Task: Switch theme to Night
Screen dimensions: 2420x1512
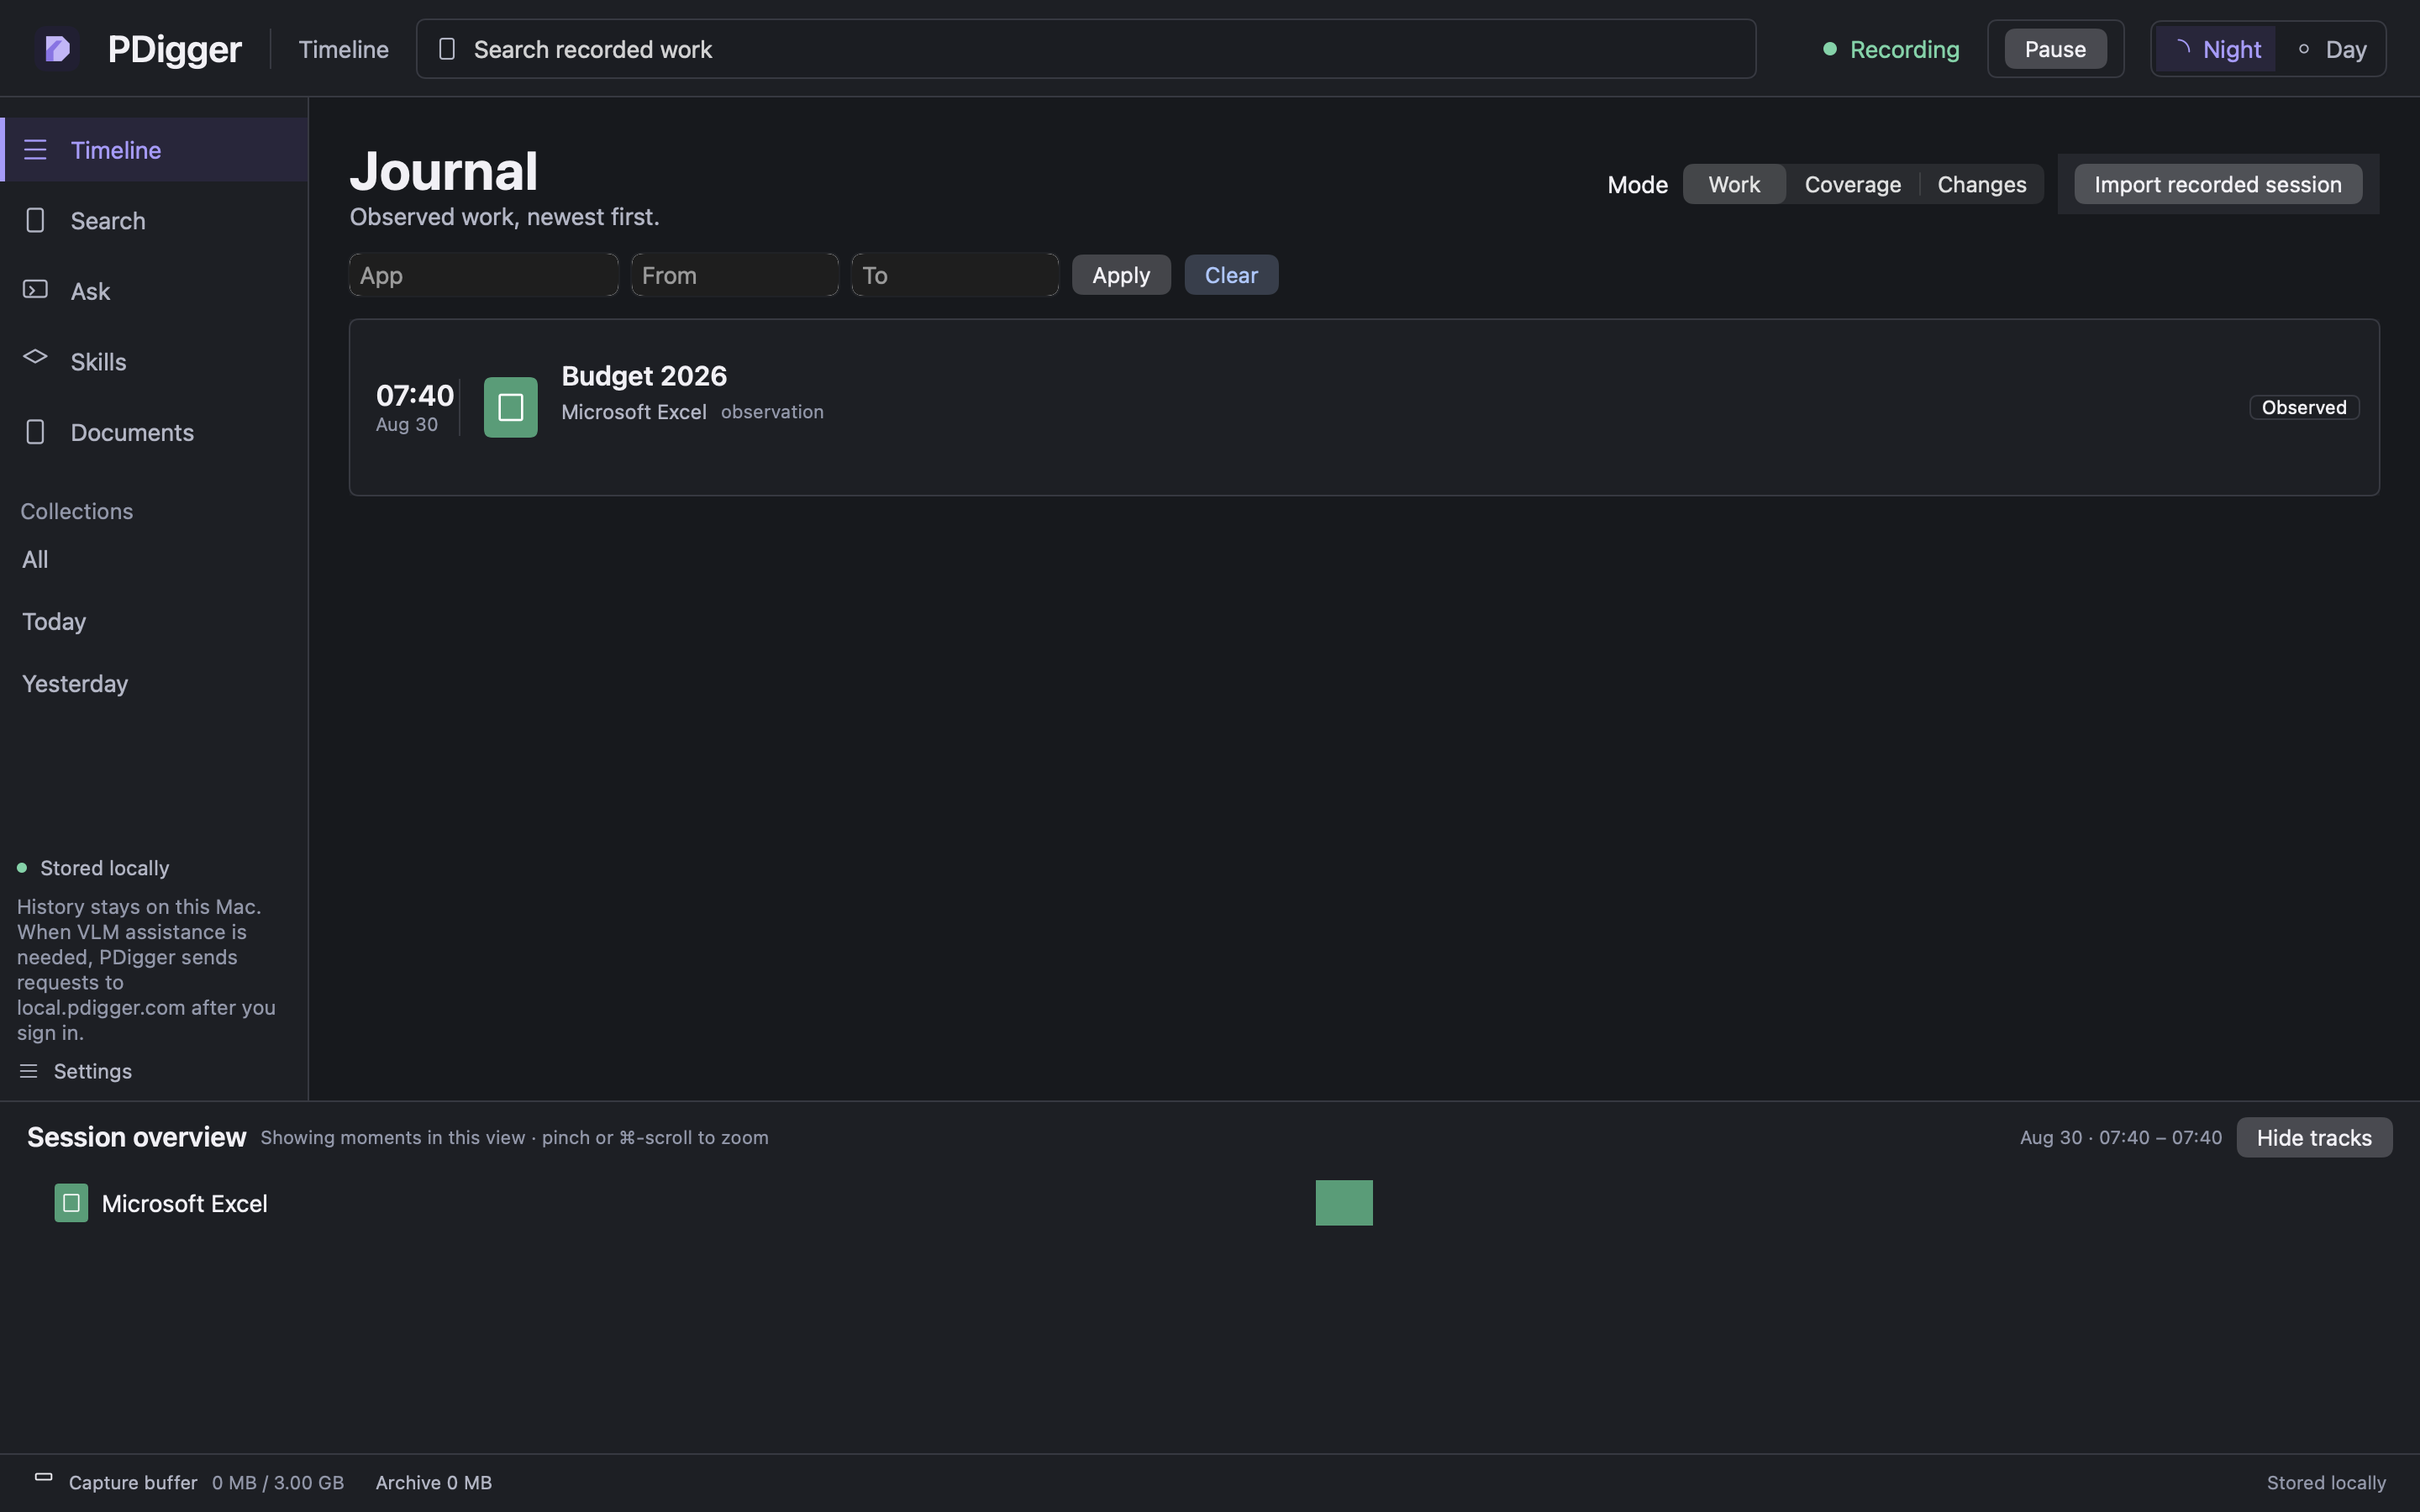Action: pyautogui.click(x=2215, y=49)
